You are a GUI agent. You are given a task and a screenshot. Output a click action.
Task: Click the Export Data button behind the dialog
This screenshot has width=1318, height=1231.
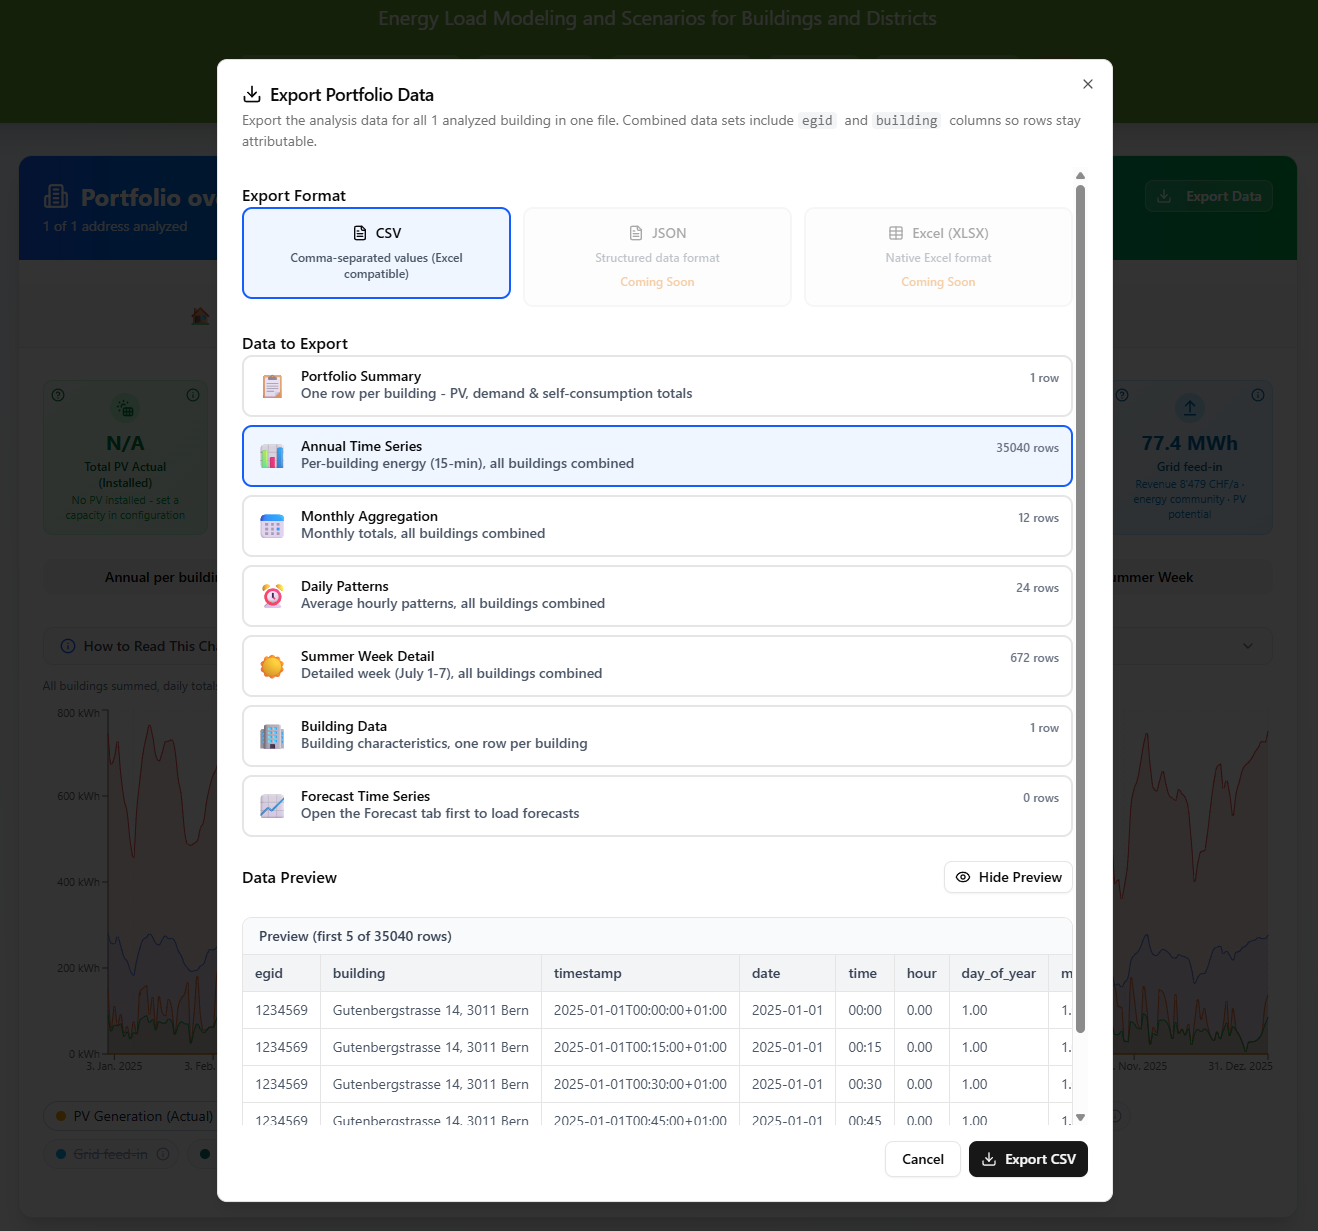[x=1209, y=196]
